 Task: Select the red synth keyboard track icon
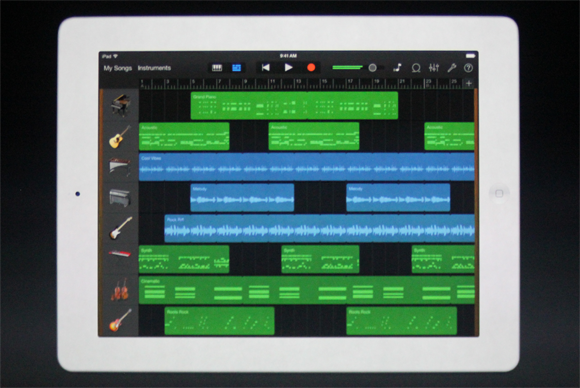coord(120,254)
